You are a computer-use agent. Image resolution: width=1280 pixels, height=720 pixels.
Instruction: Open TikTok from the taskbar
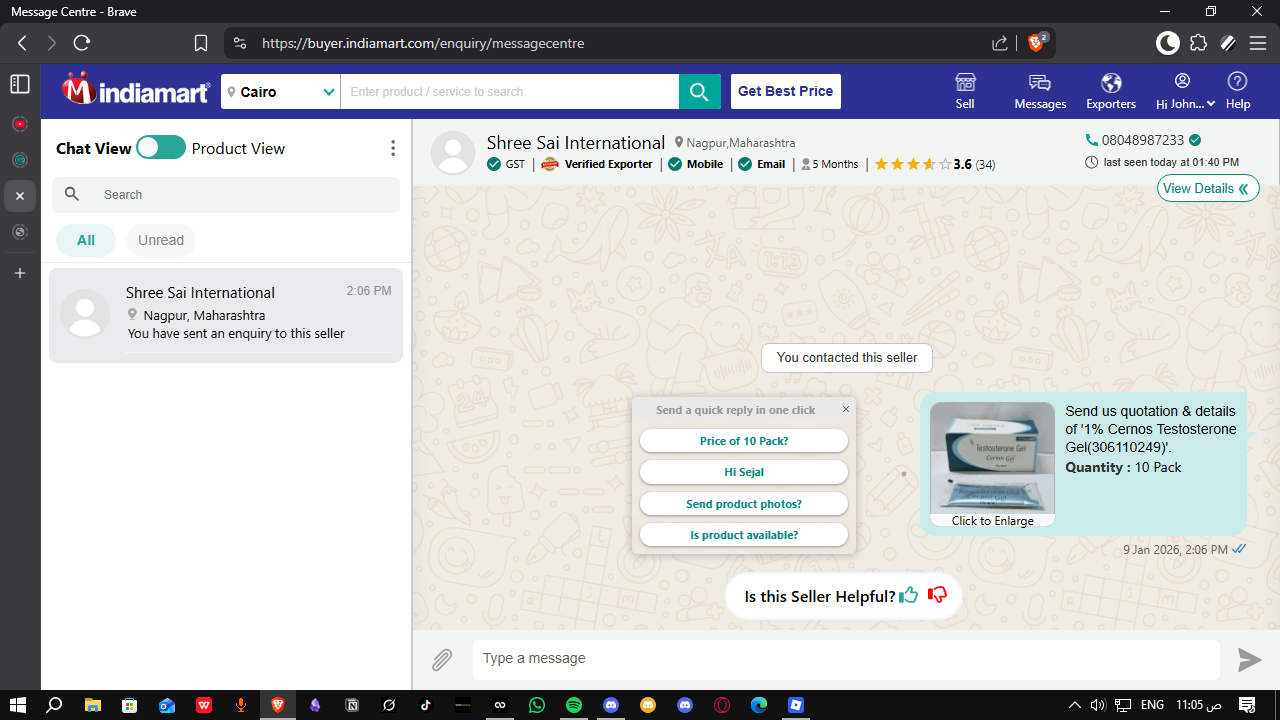[426, 705]
